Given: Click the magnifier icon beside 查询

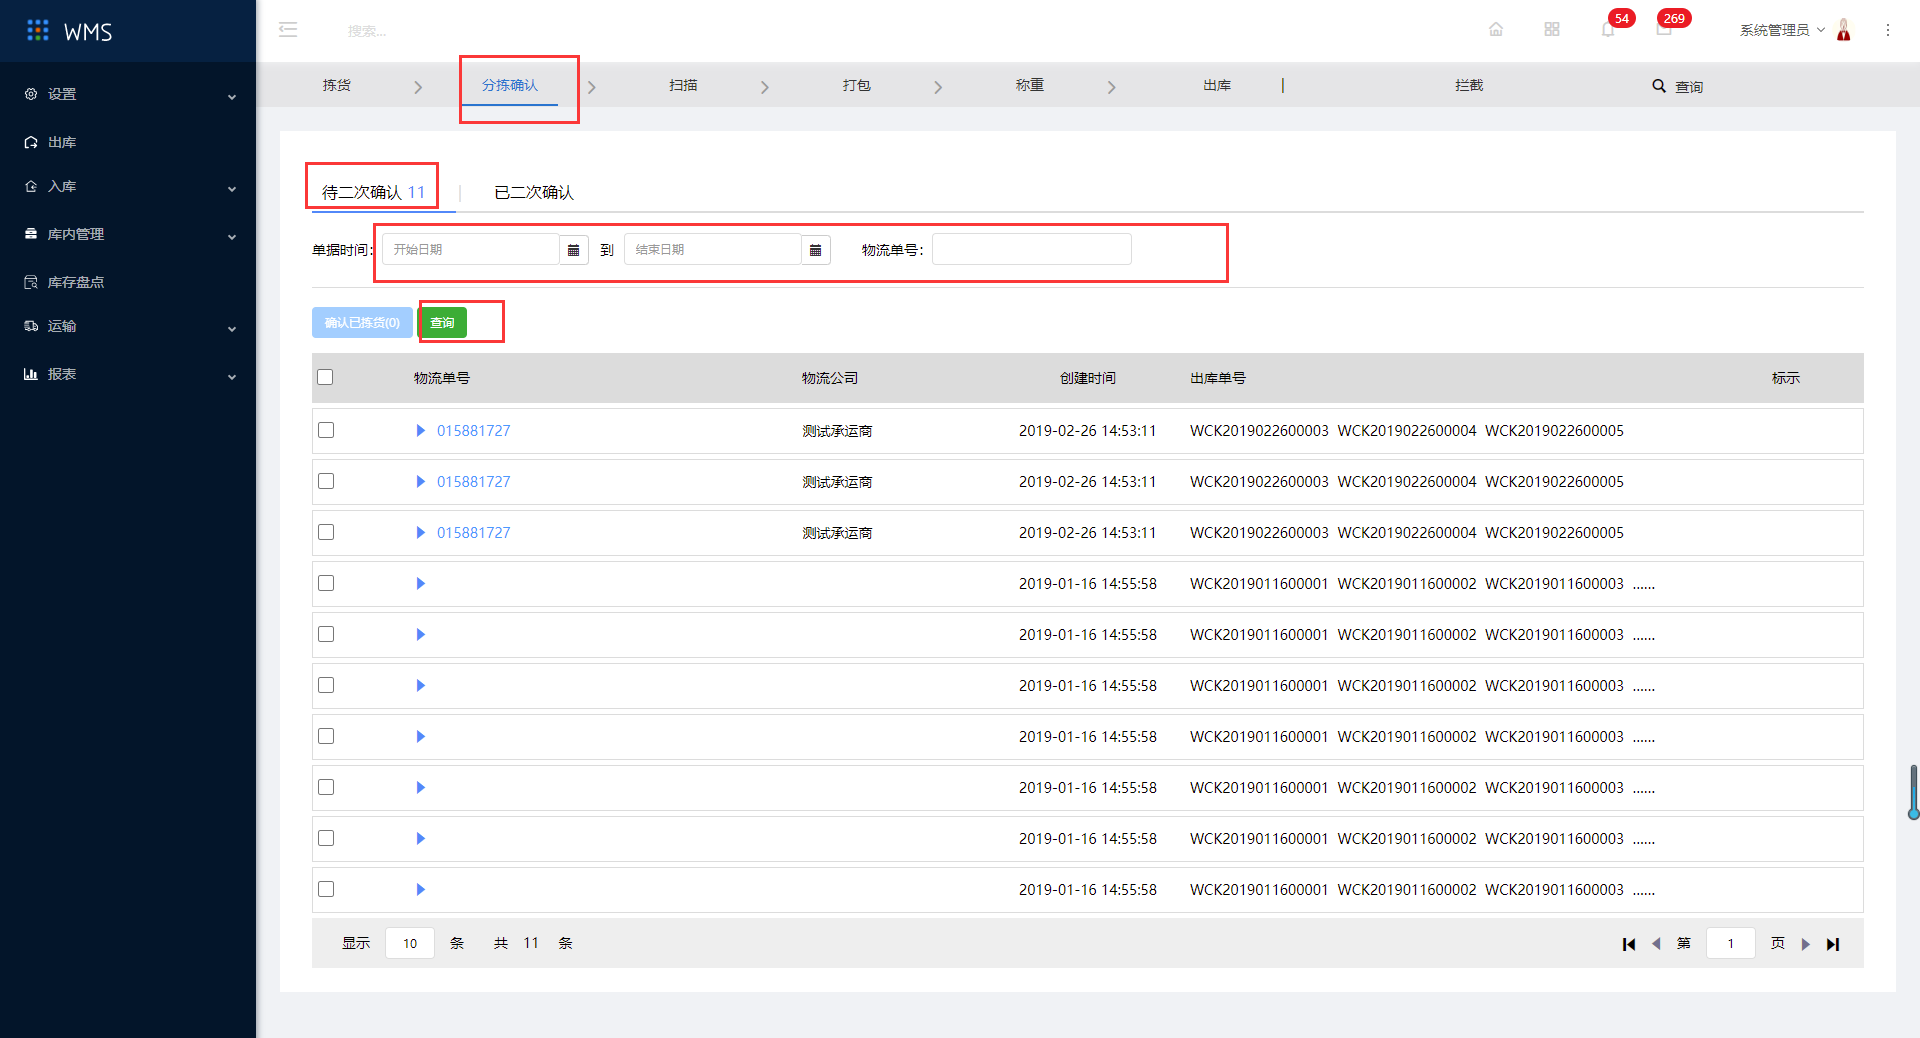Looking at the screenshot, I should pyautogui.click(x=1659, y=86).
